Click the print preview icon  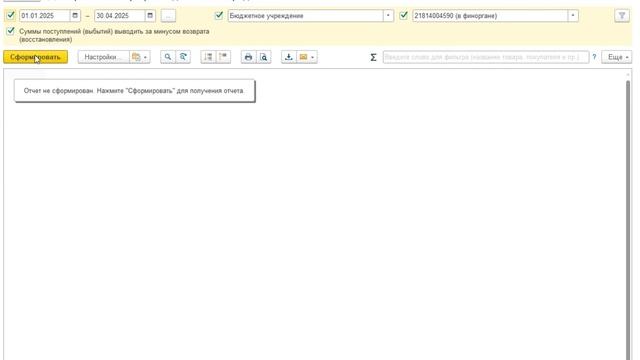264,57
